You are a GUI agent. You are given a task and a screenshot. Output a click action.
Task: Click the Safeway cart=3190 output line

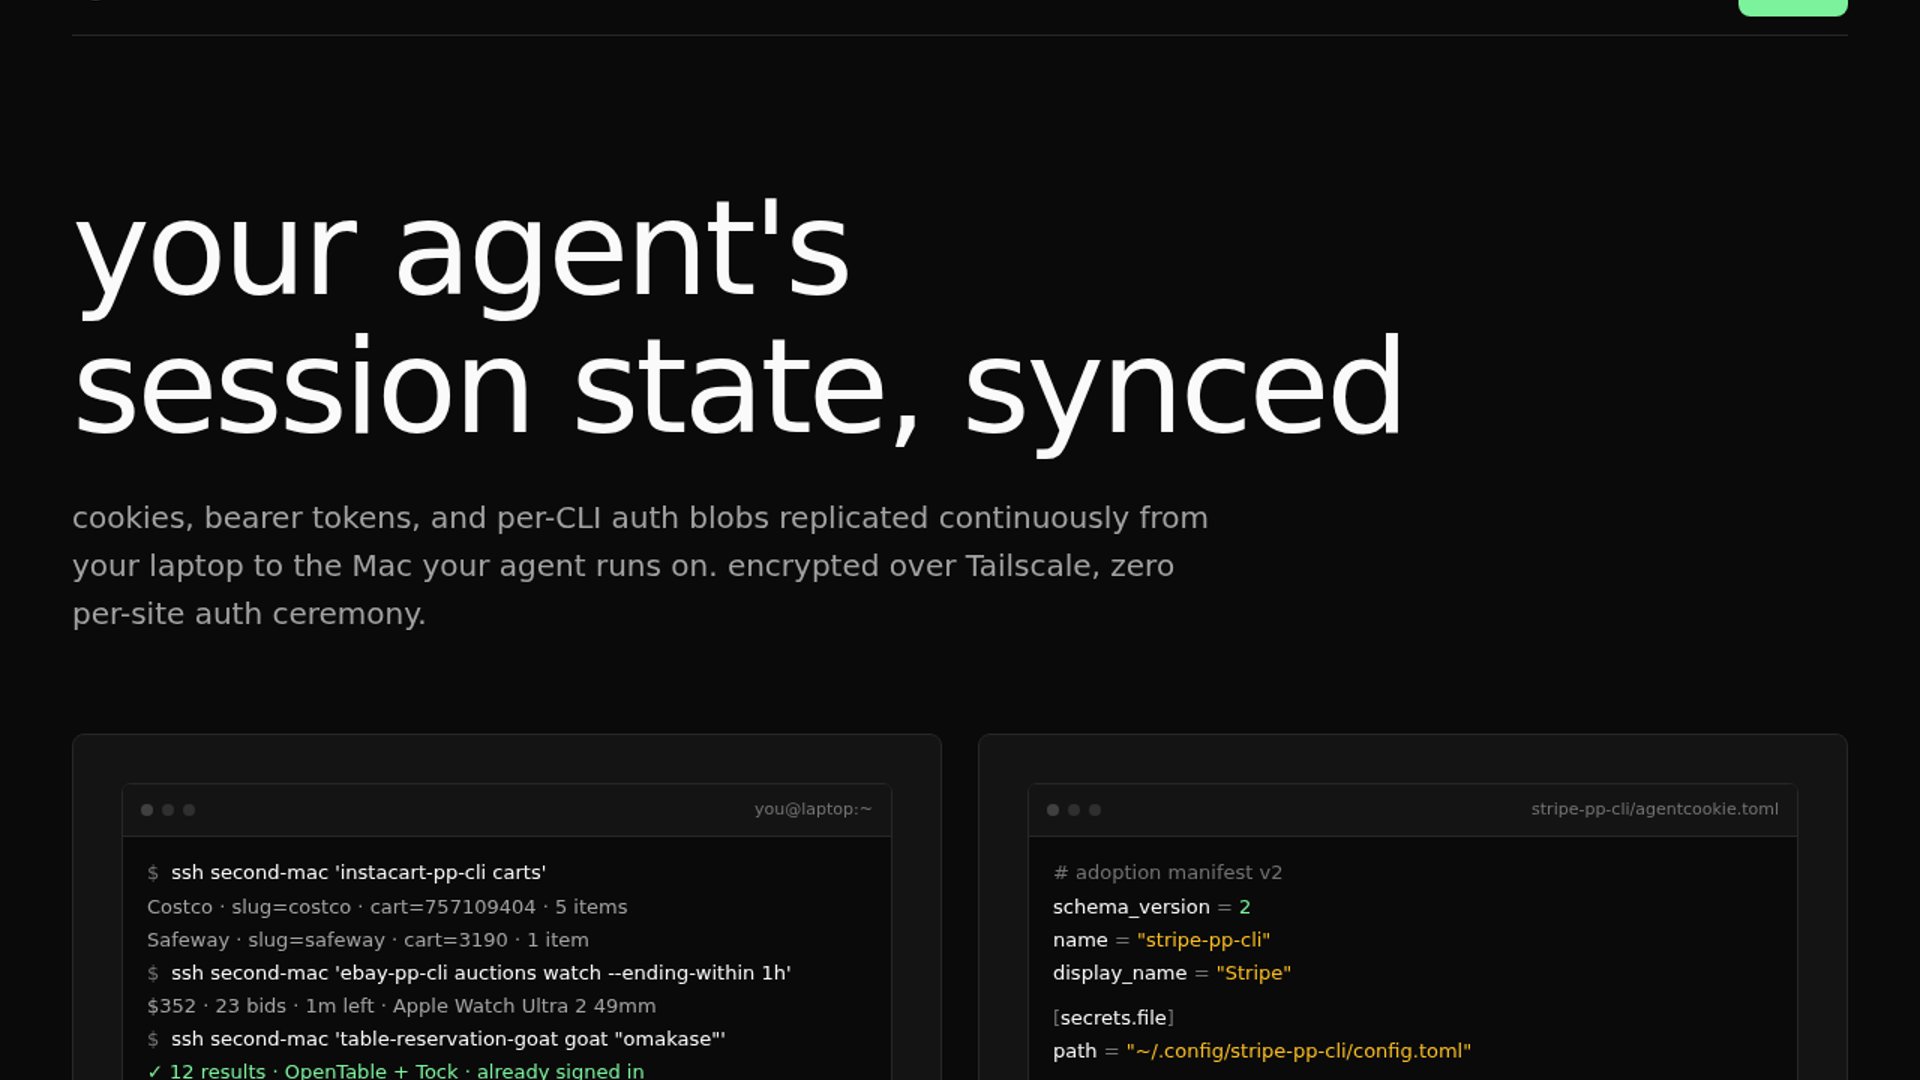pyautogui.click(x=368, y=940)
